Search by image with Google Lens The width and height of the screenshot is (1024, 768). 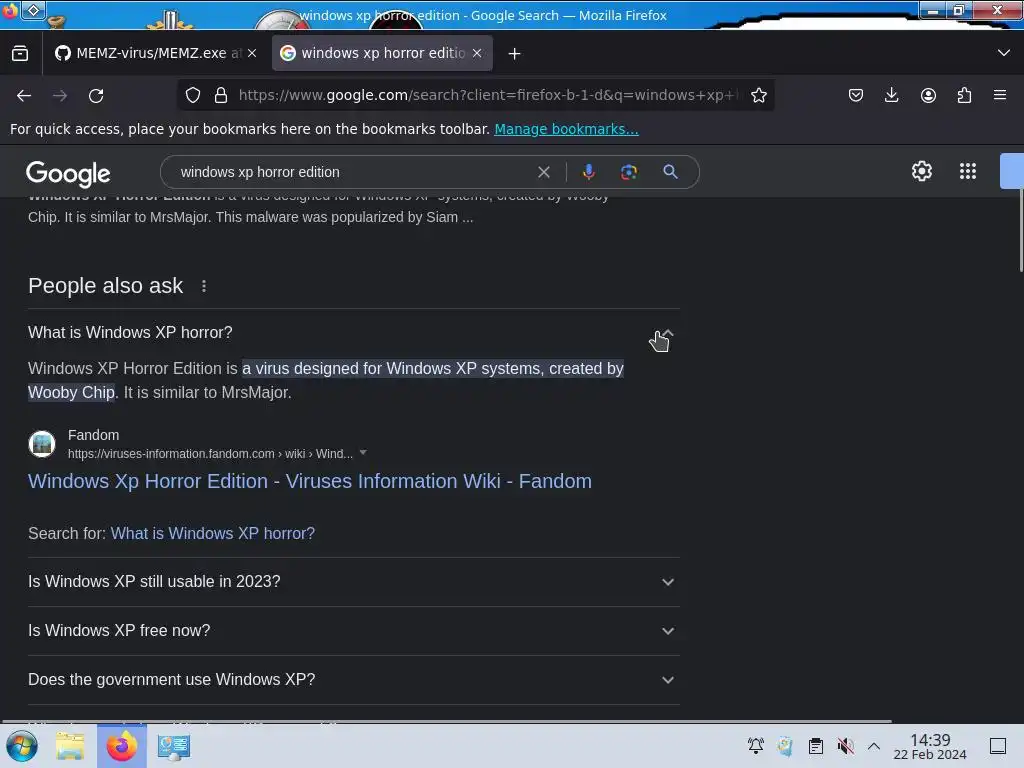coord(629,172)
